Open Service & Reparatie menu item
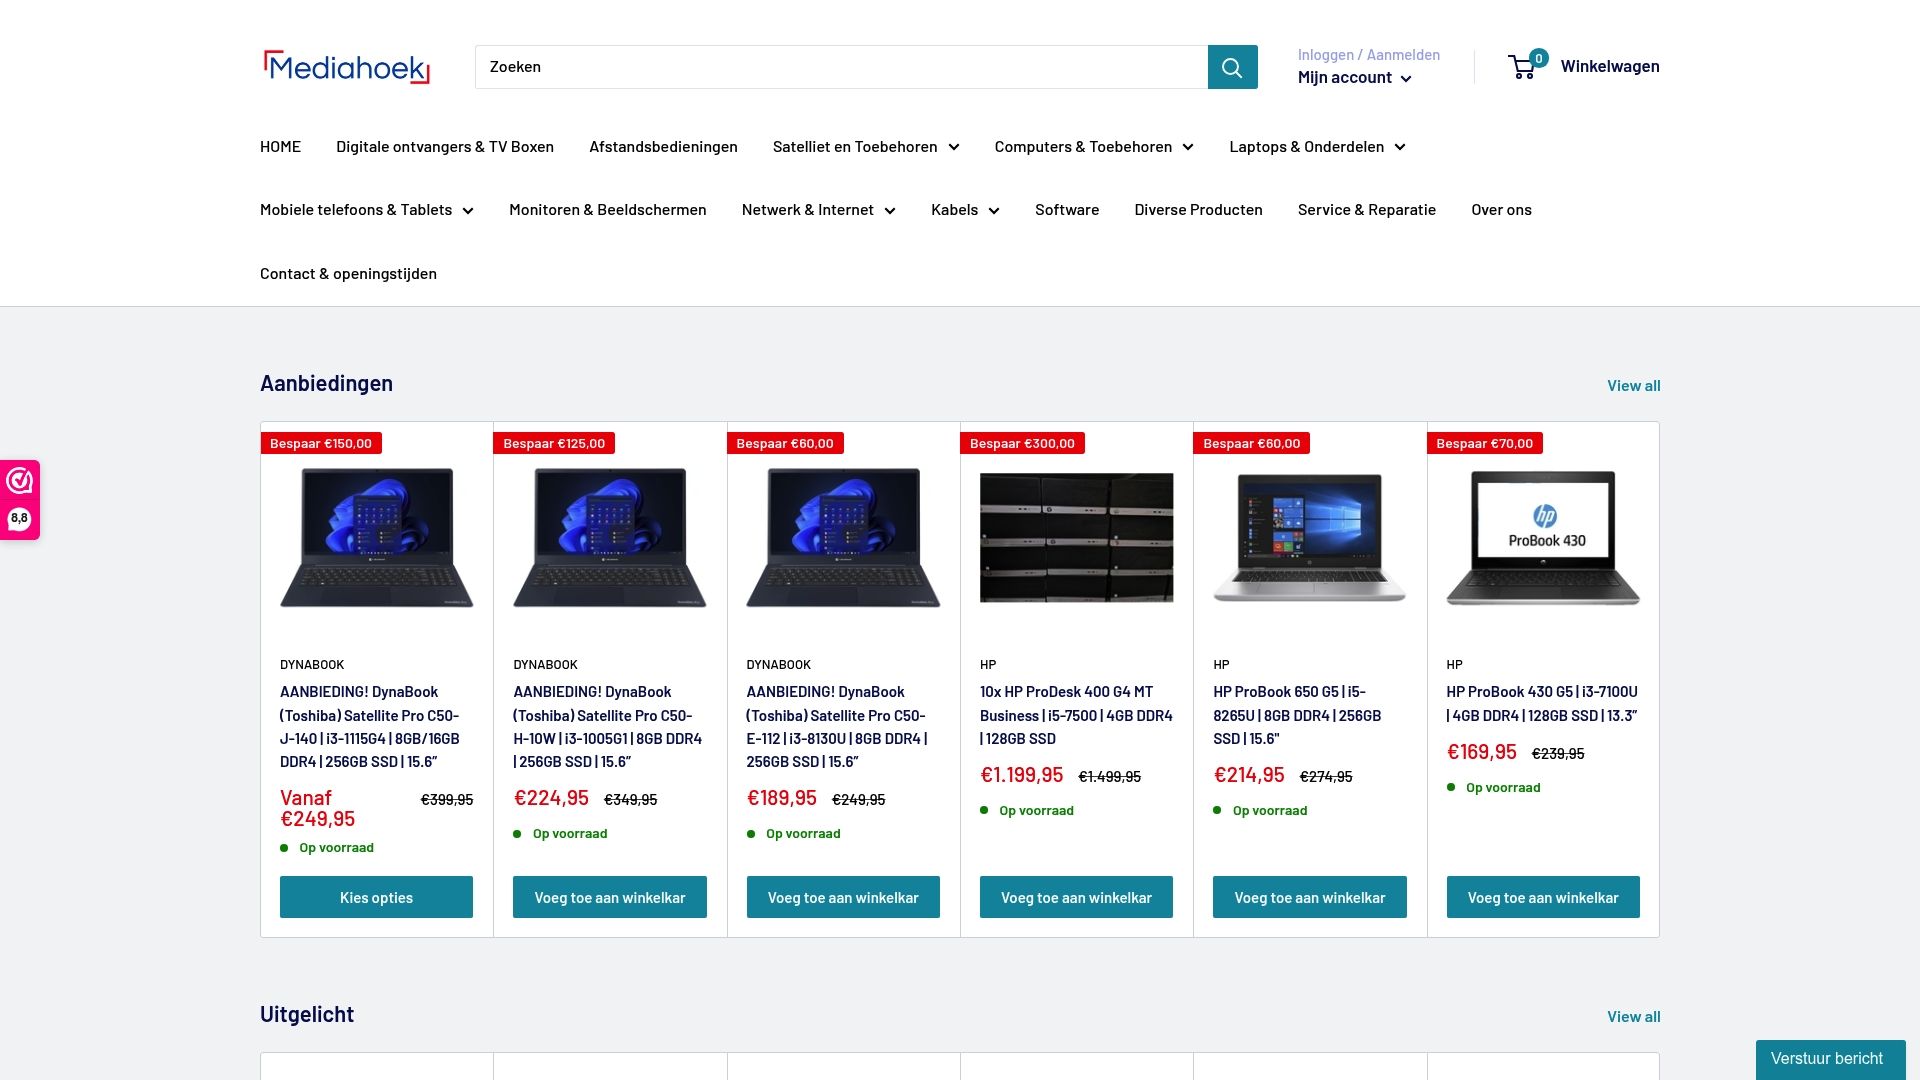This screenshot has height=1080, width=1920. click(x=1367, y=210)
